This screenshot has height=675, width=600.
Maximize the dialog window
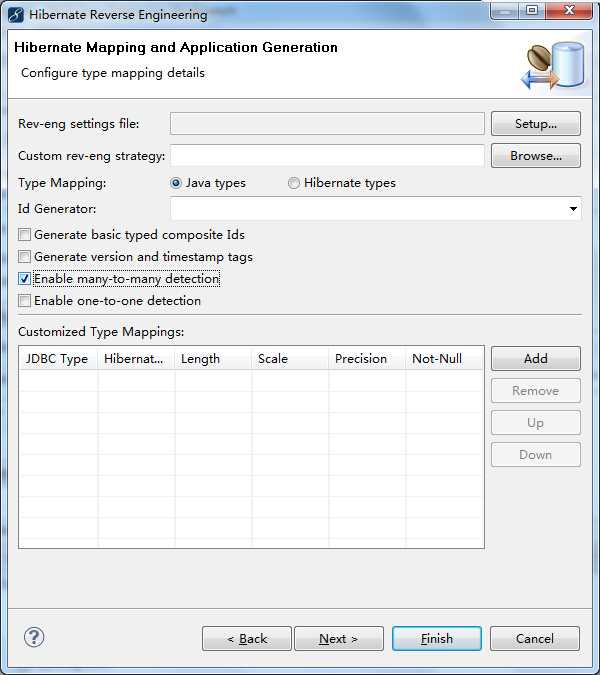click(532, 10)
